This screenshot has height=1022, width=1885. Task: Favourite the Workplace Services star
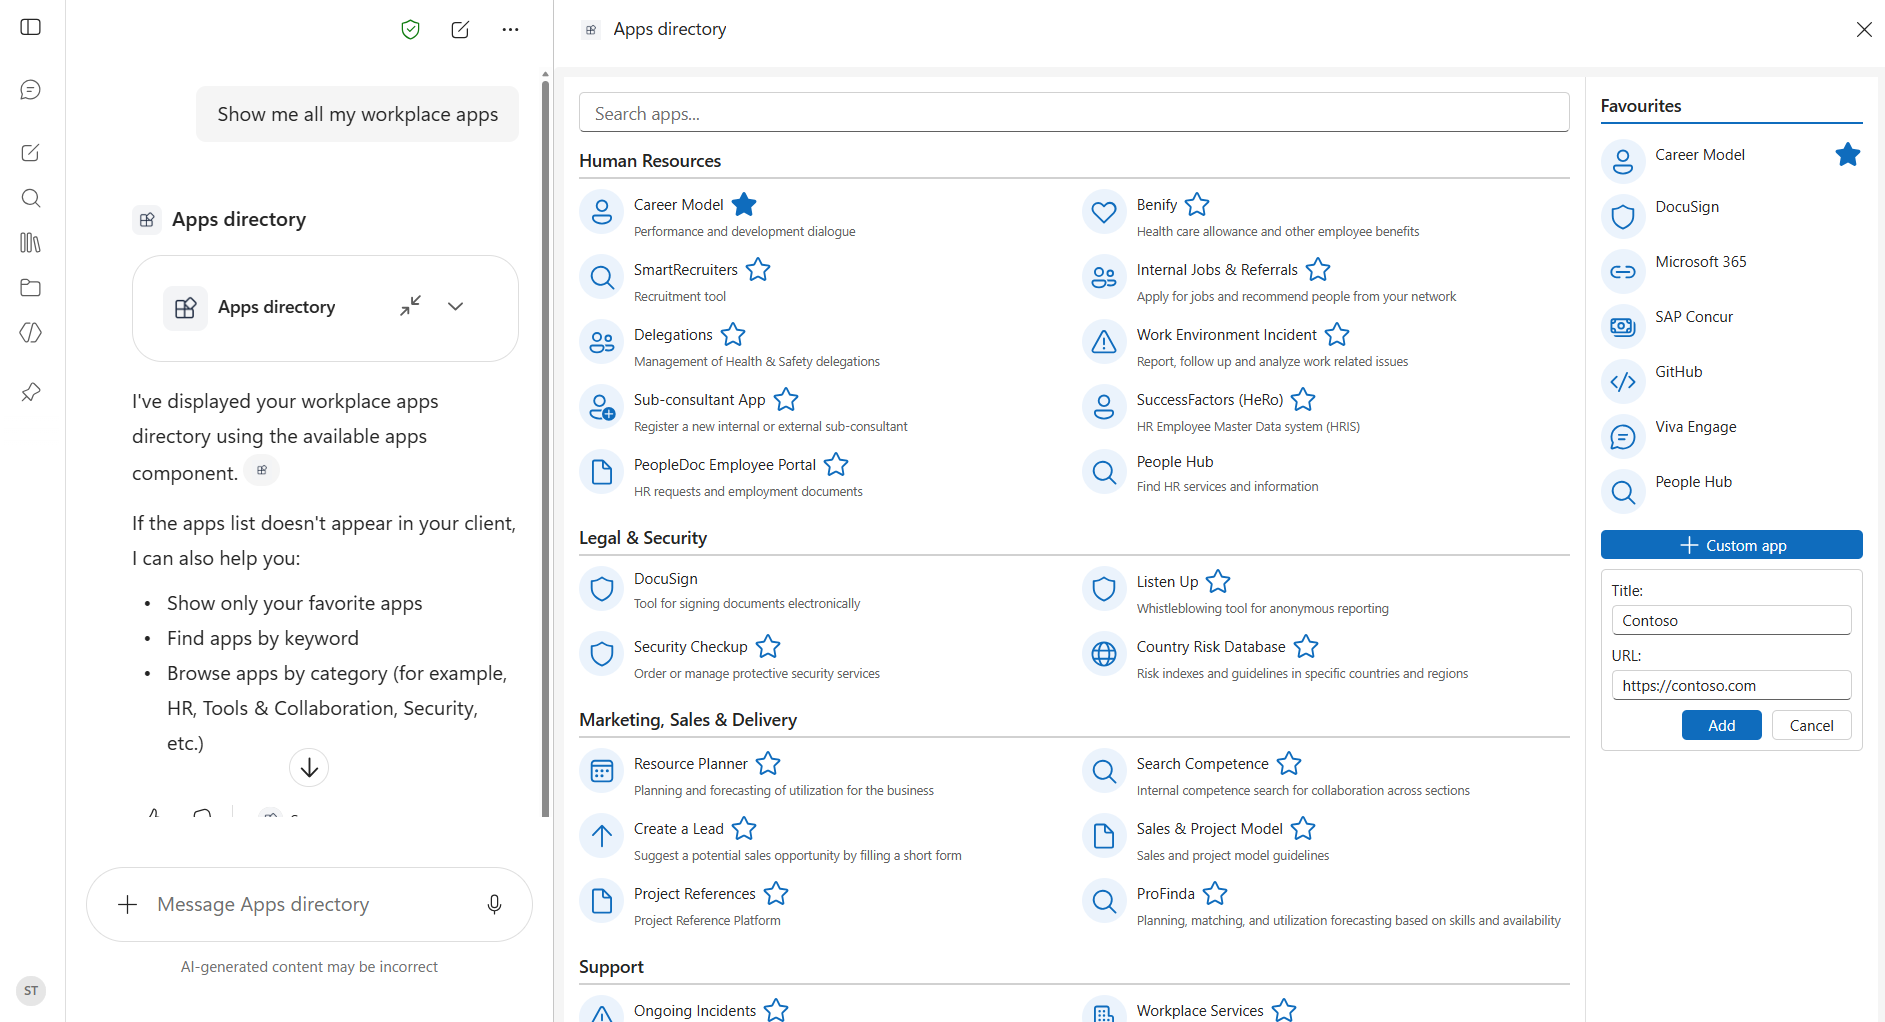(1284, 1010)
